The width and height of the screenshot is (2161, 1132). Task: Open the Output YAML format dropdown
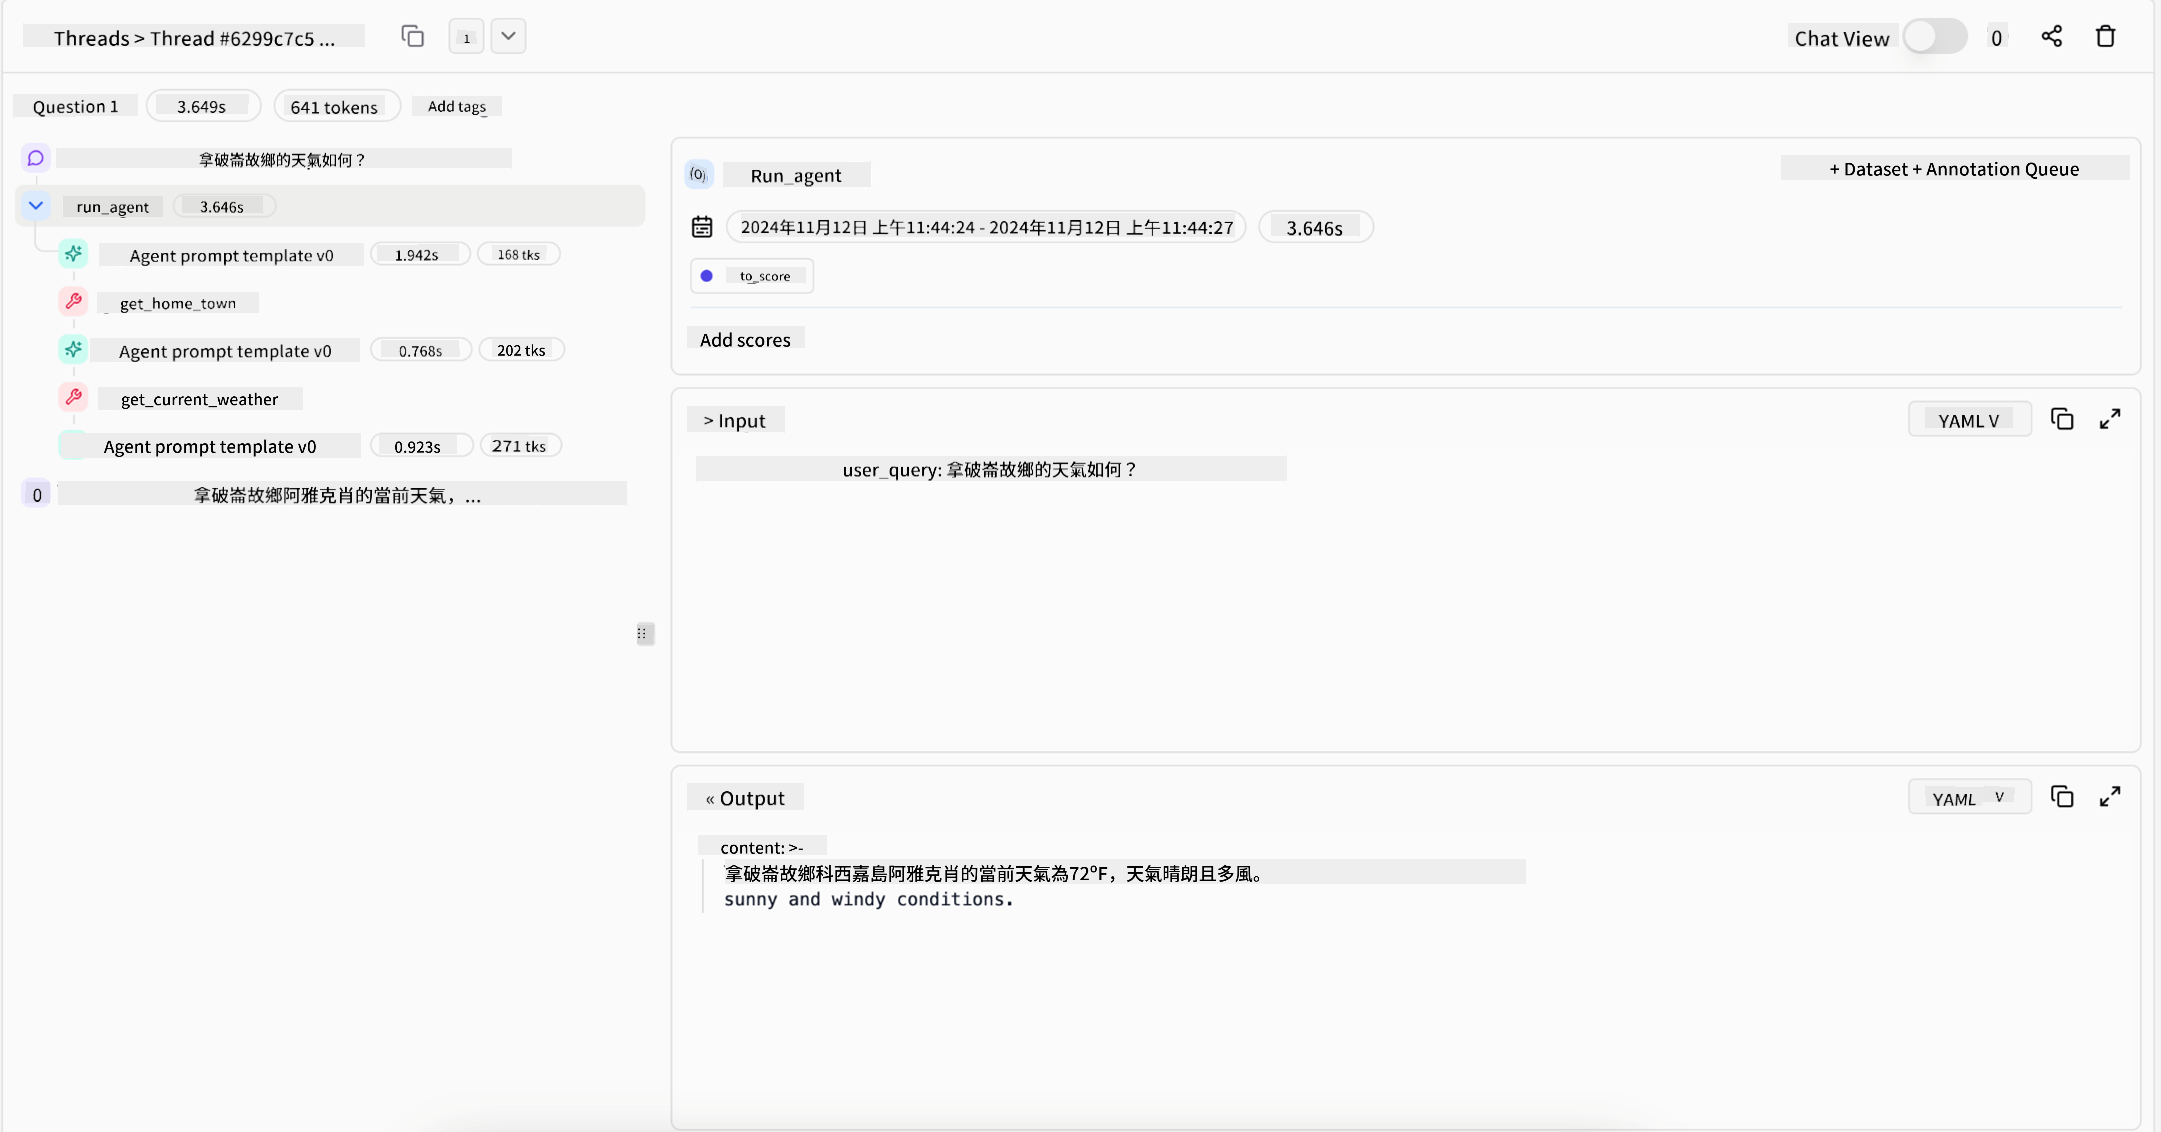(1969, 798)
